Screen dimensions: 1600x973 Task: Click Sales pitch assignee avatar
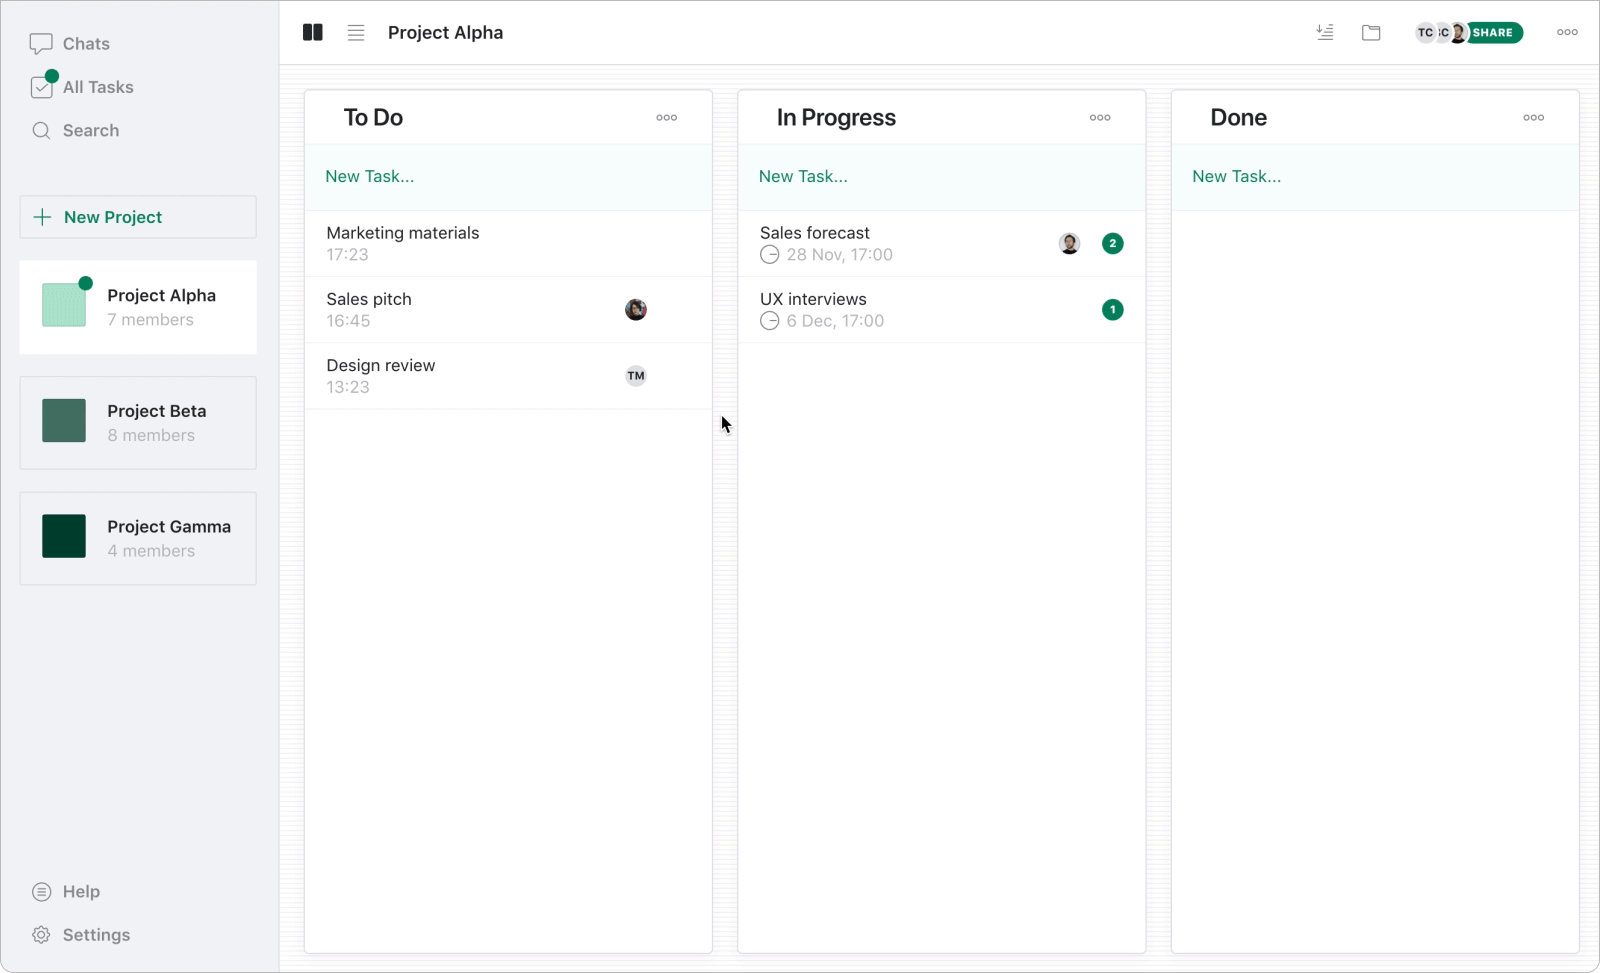(x=636, y=310)
